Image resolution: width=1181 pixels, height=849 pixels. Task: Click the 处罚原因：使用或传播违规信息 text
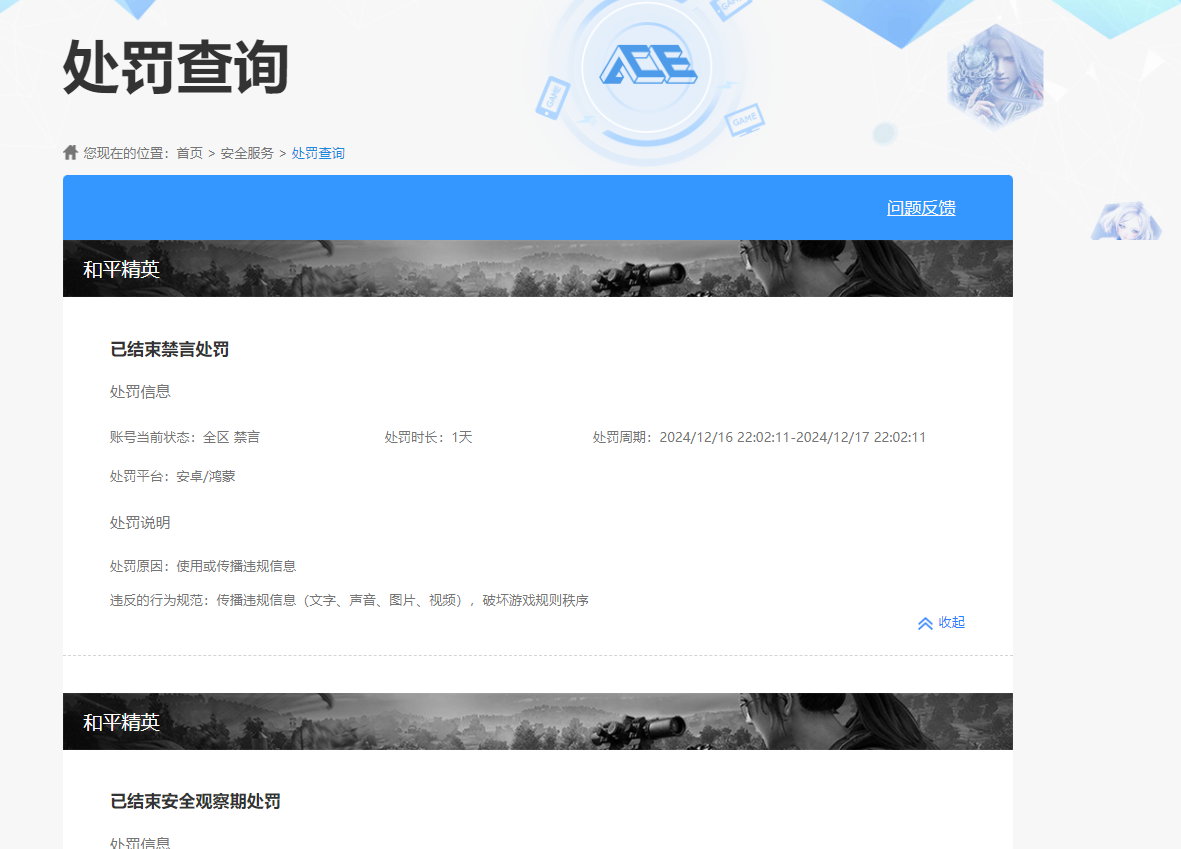pyautogui.click(x=203, y=566)
